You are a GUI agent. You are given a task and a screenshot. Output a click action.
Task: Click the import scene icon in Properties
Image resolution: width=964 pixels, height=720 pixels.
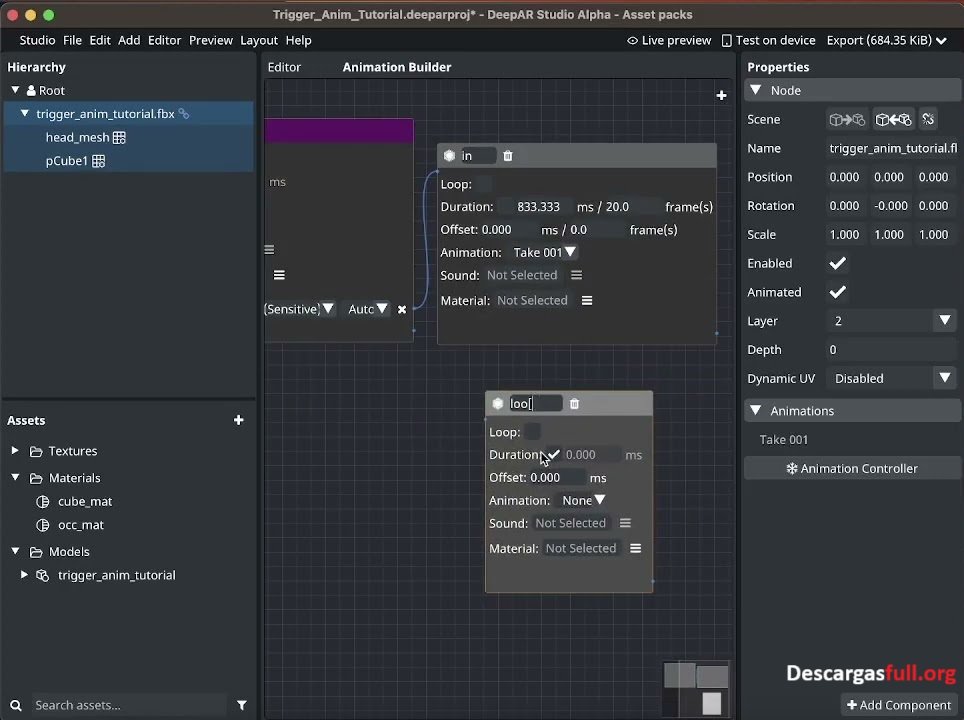(x=893, y=119)
